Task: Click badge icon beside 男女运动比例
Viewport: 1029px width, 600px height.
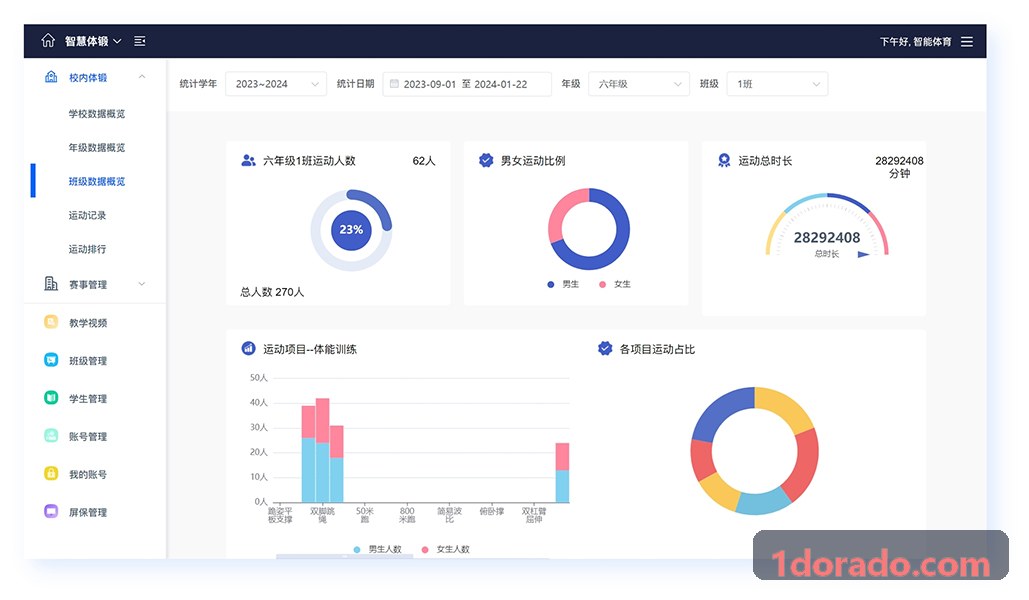Action: coord(486,160)
